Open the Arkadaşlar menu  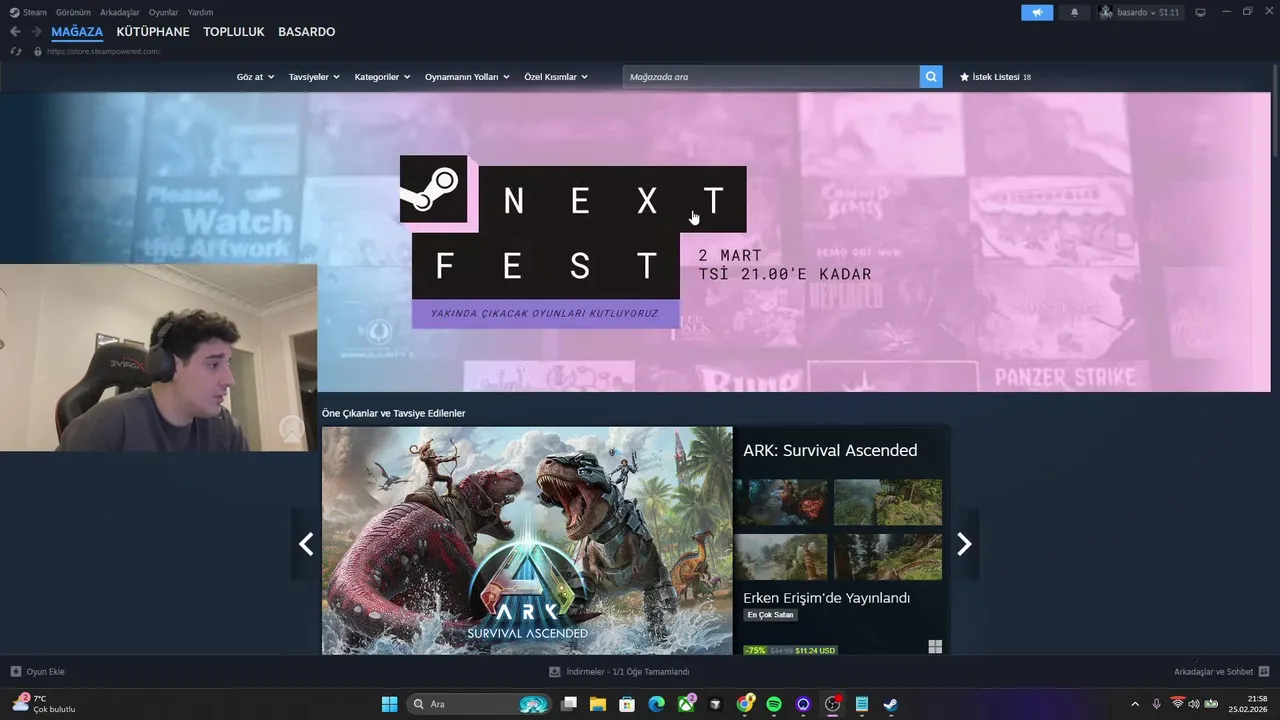(120, 12)
